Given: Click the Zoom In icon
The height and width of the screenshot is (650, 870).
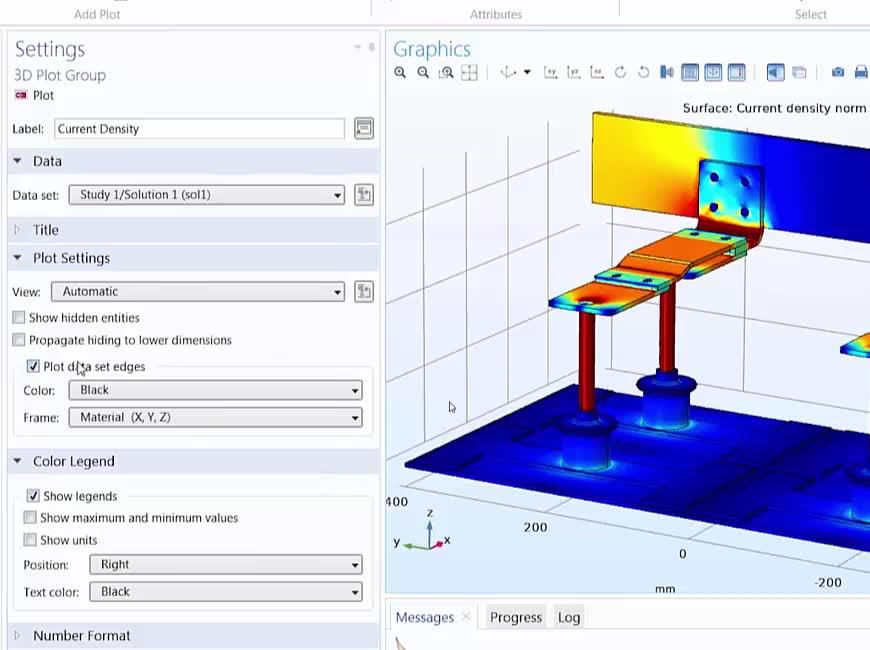Looking at the screenshot, I should pos(400,72).
